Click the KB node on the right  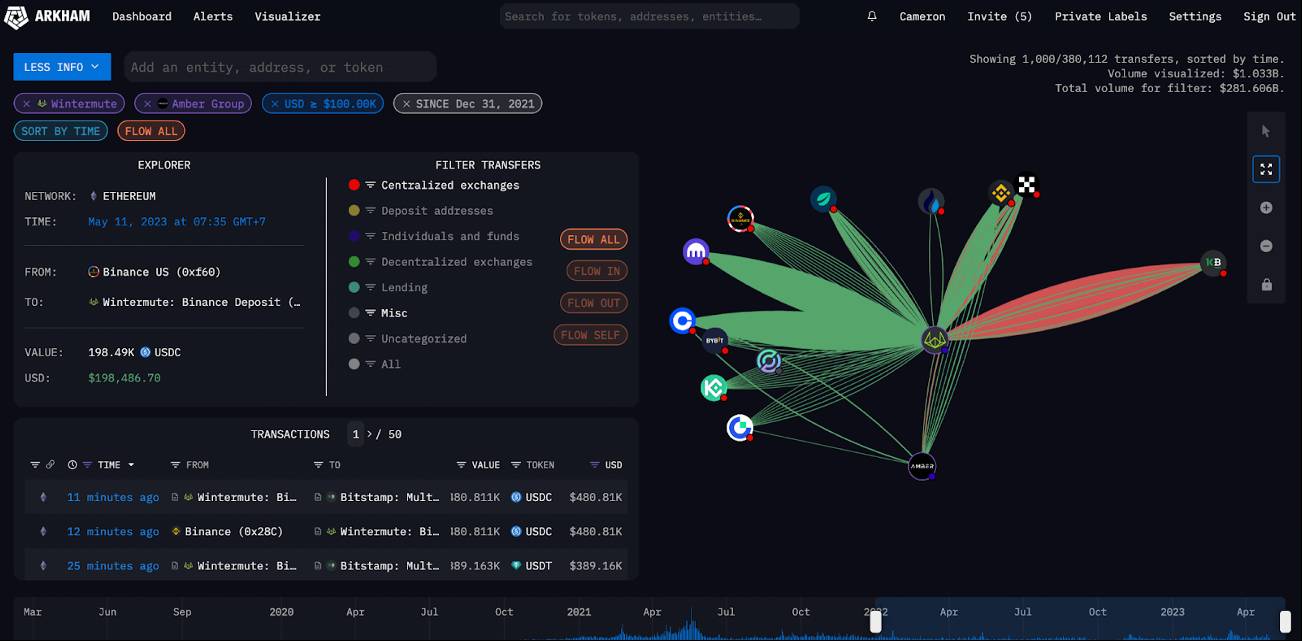coord(1213,263)
